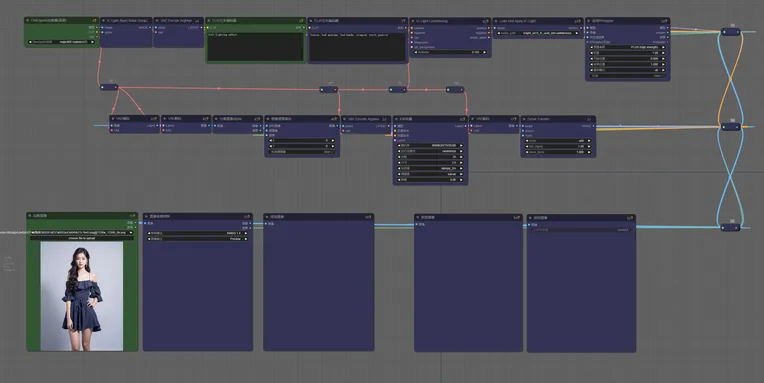Collapse the Save Image node with ComfyUI prefix

click(530, 218)
